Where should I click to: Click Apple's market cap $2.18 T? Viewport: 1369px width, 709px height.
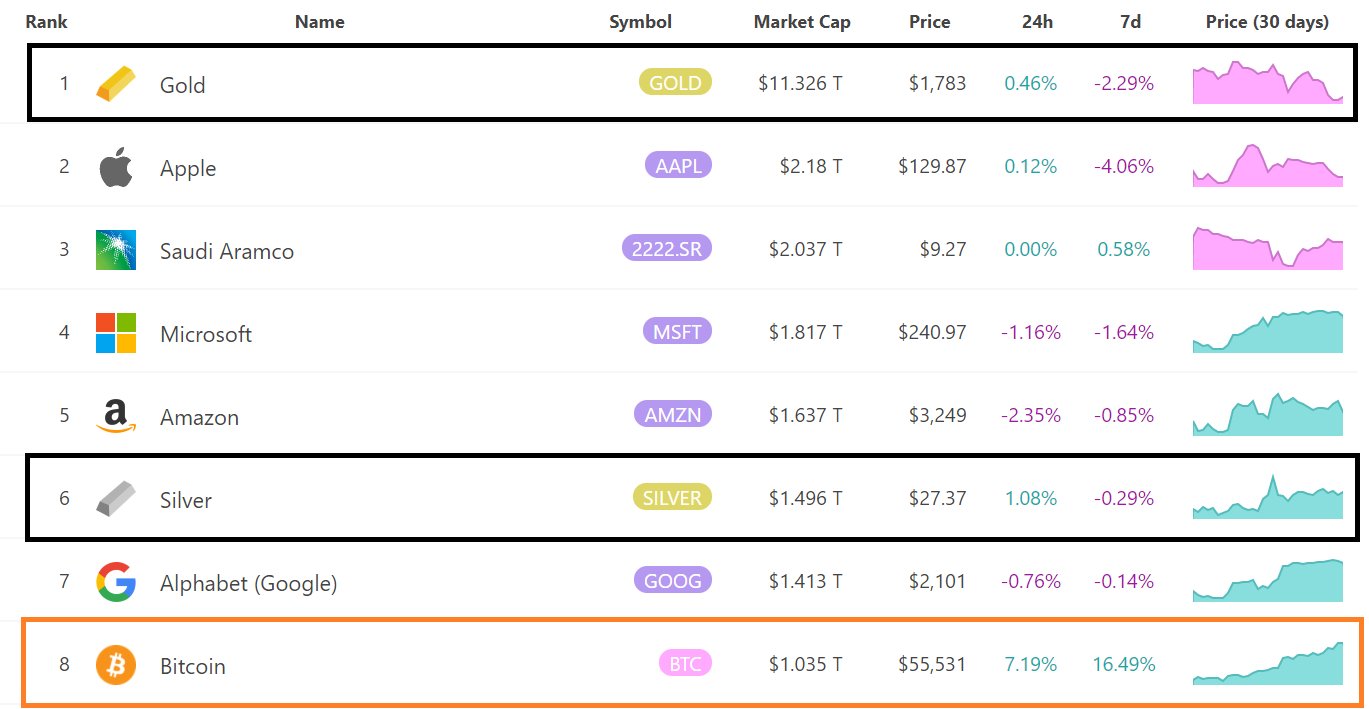point(811,166)
